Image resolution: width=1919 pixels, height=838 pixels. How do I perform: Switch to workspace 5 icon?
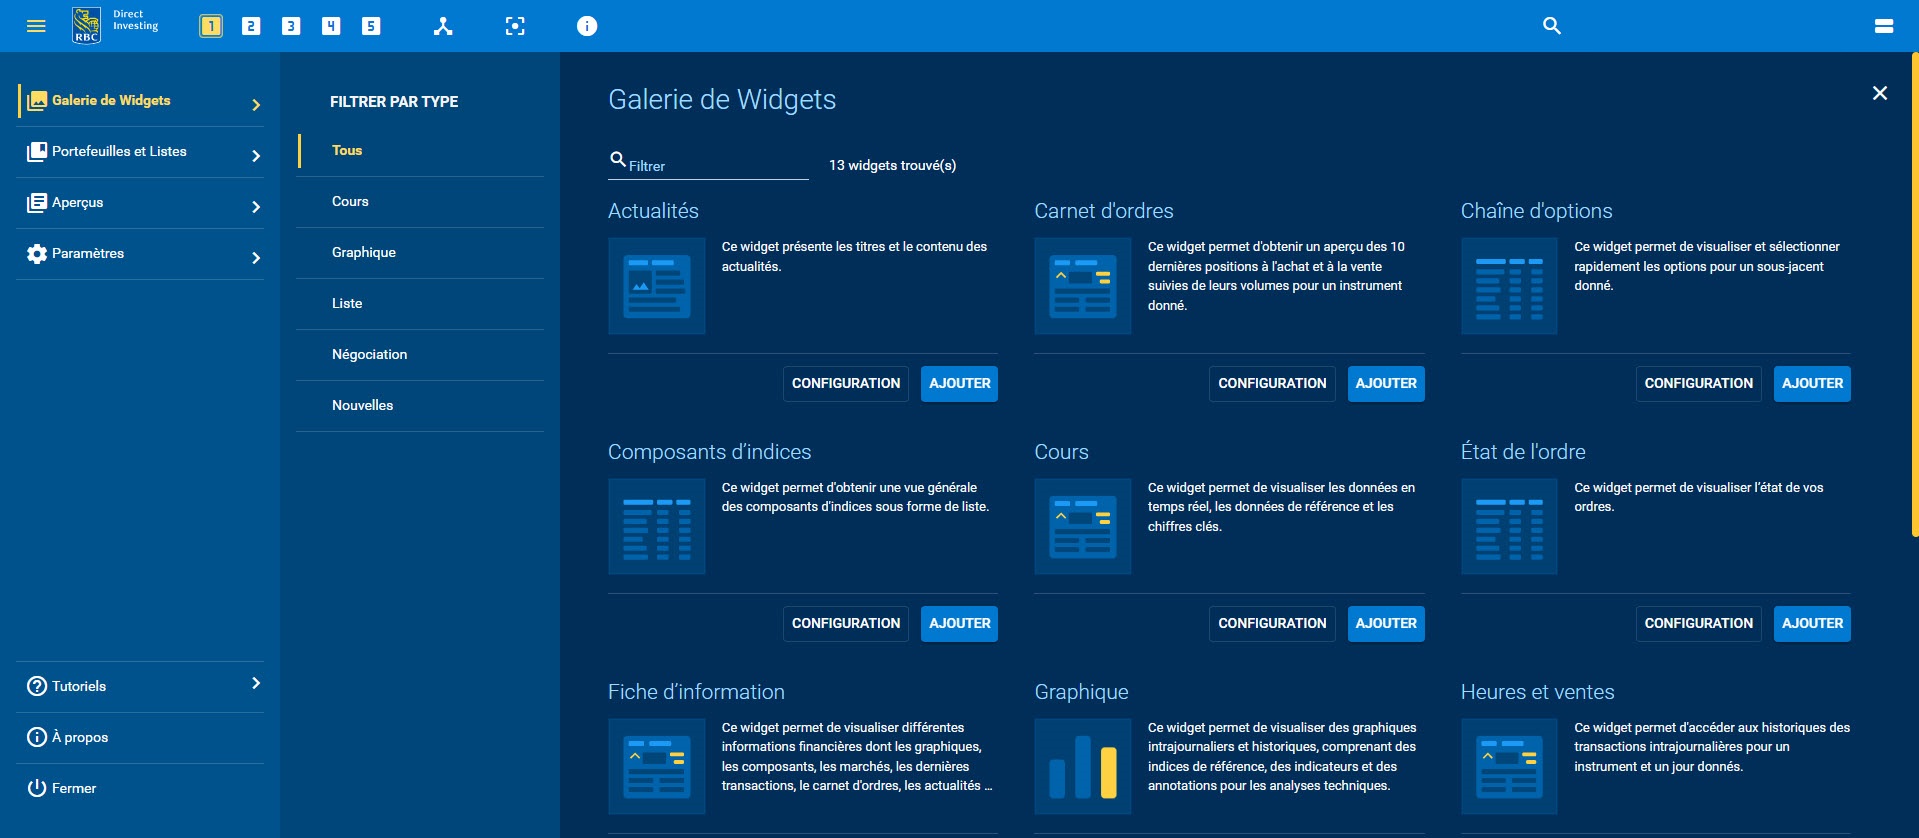click(371, 26)
